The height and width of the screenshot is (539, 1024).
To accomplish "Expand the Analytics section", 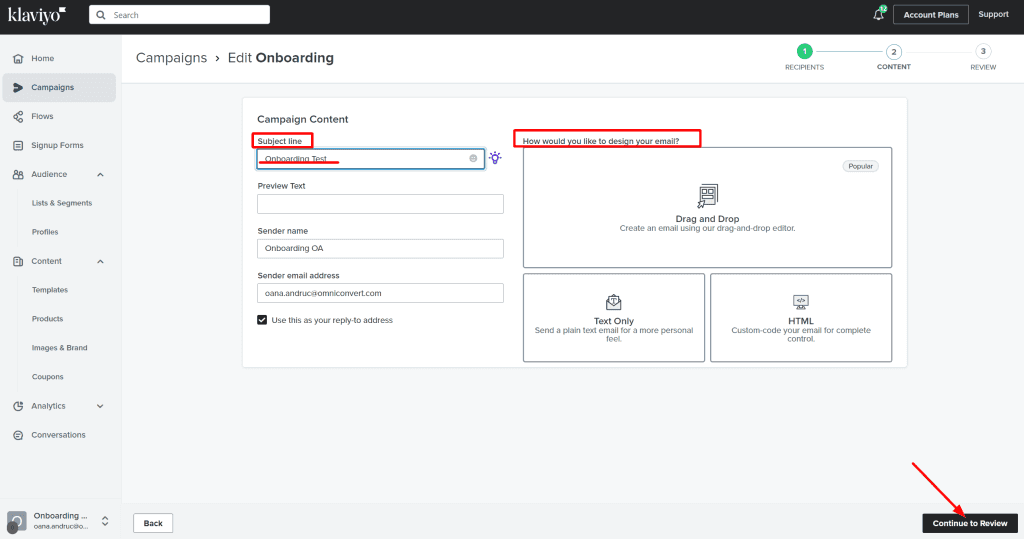I will pos(100,406).
